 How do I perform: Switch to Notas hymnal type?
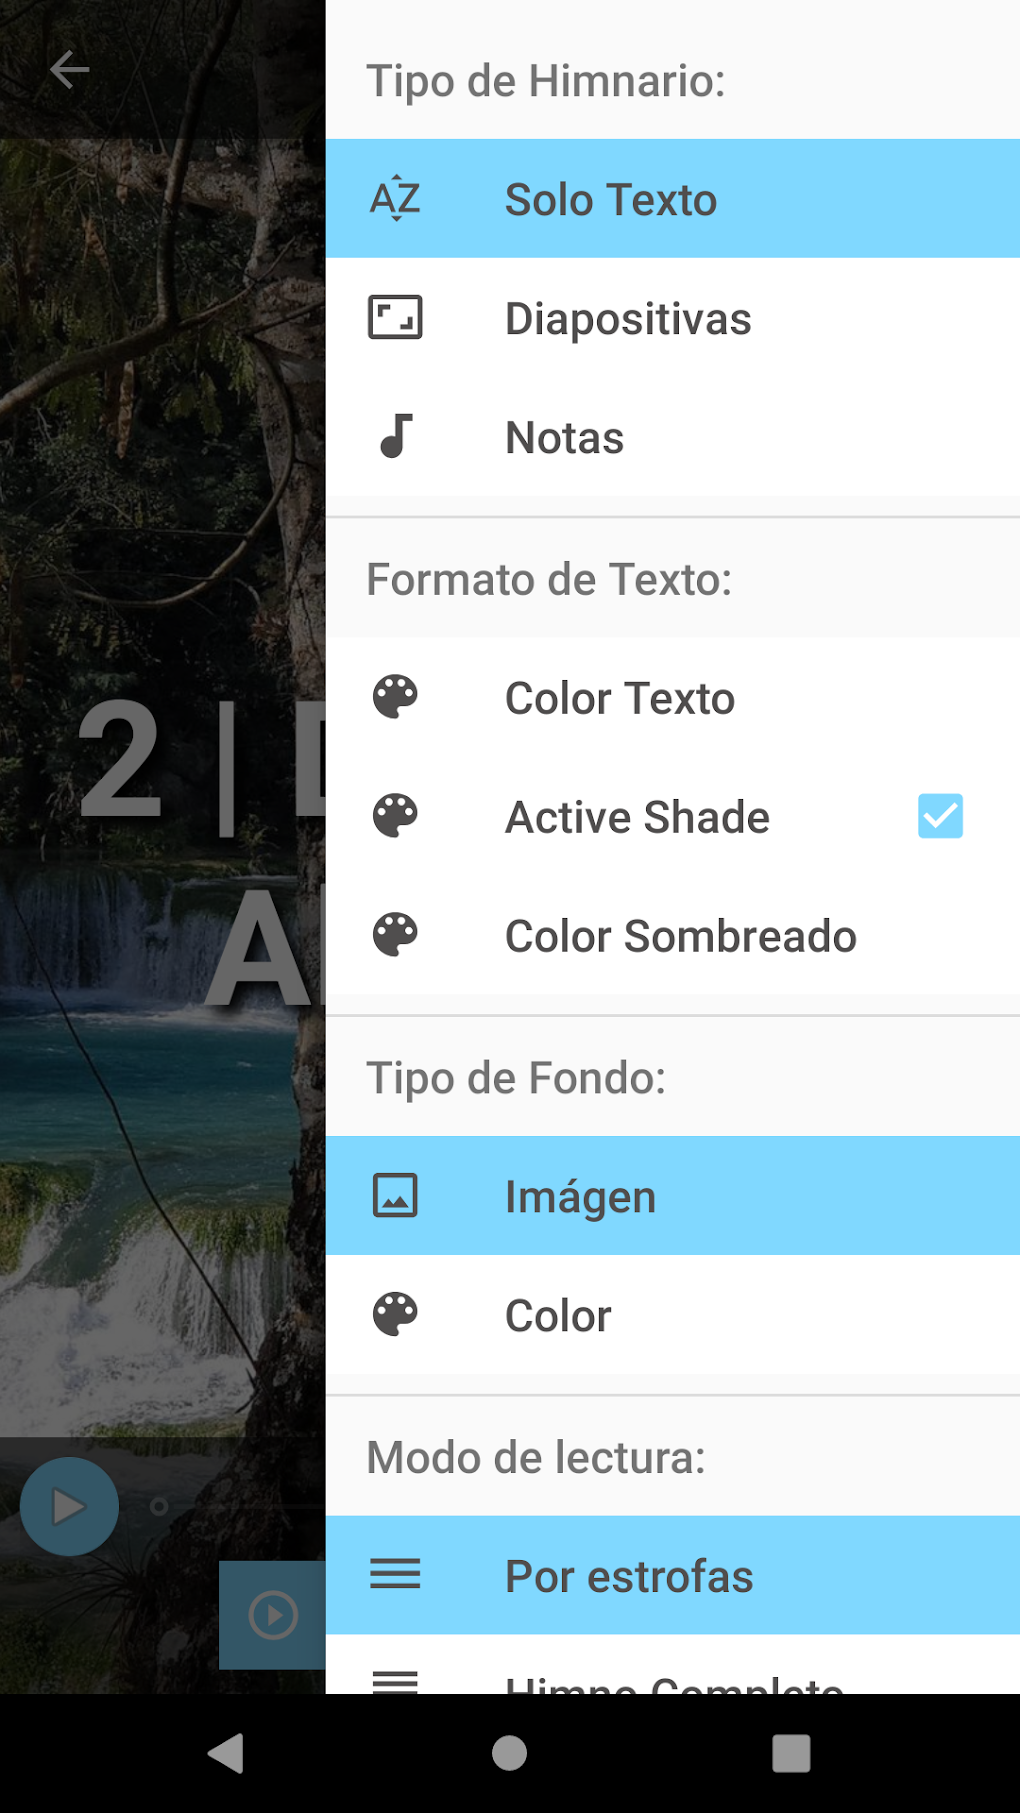(564, 438)
